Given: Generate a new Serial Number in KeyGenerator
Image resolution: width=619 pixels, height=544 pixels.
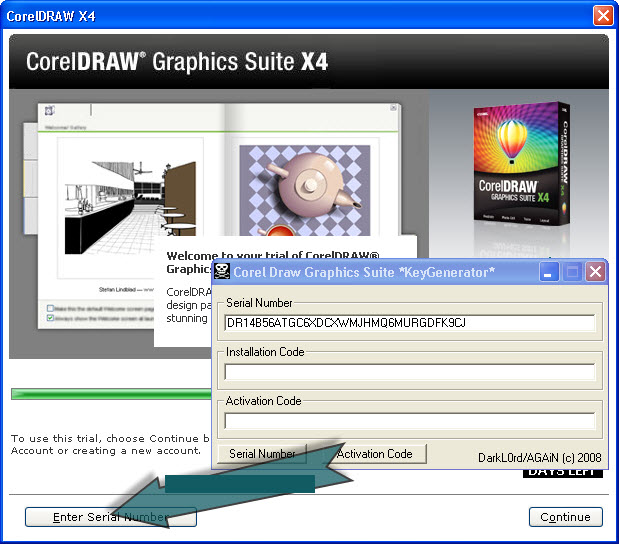Looking at the screenshot, I should [262, 454].
